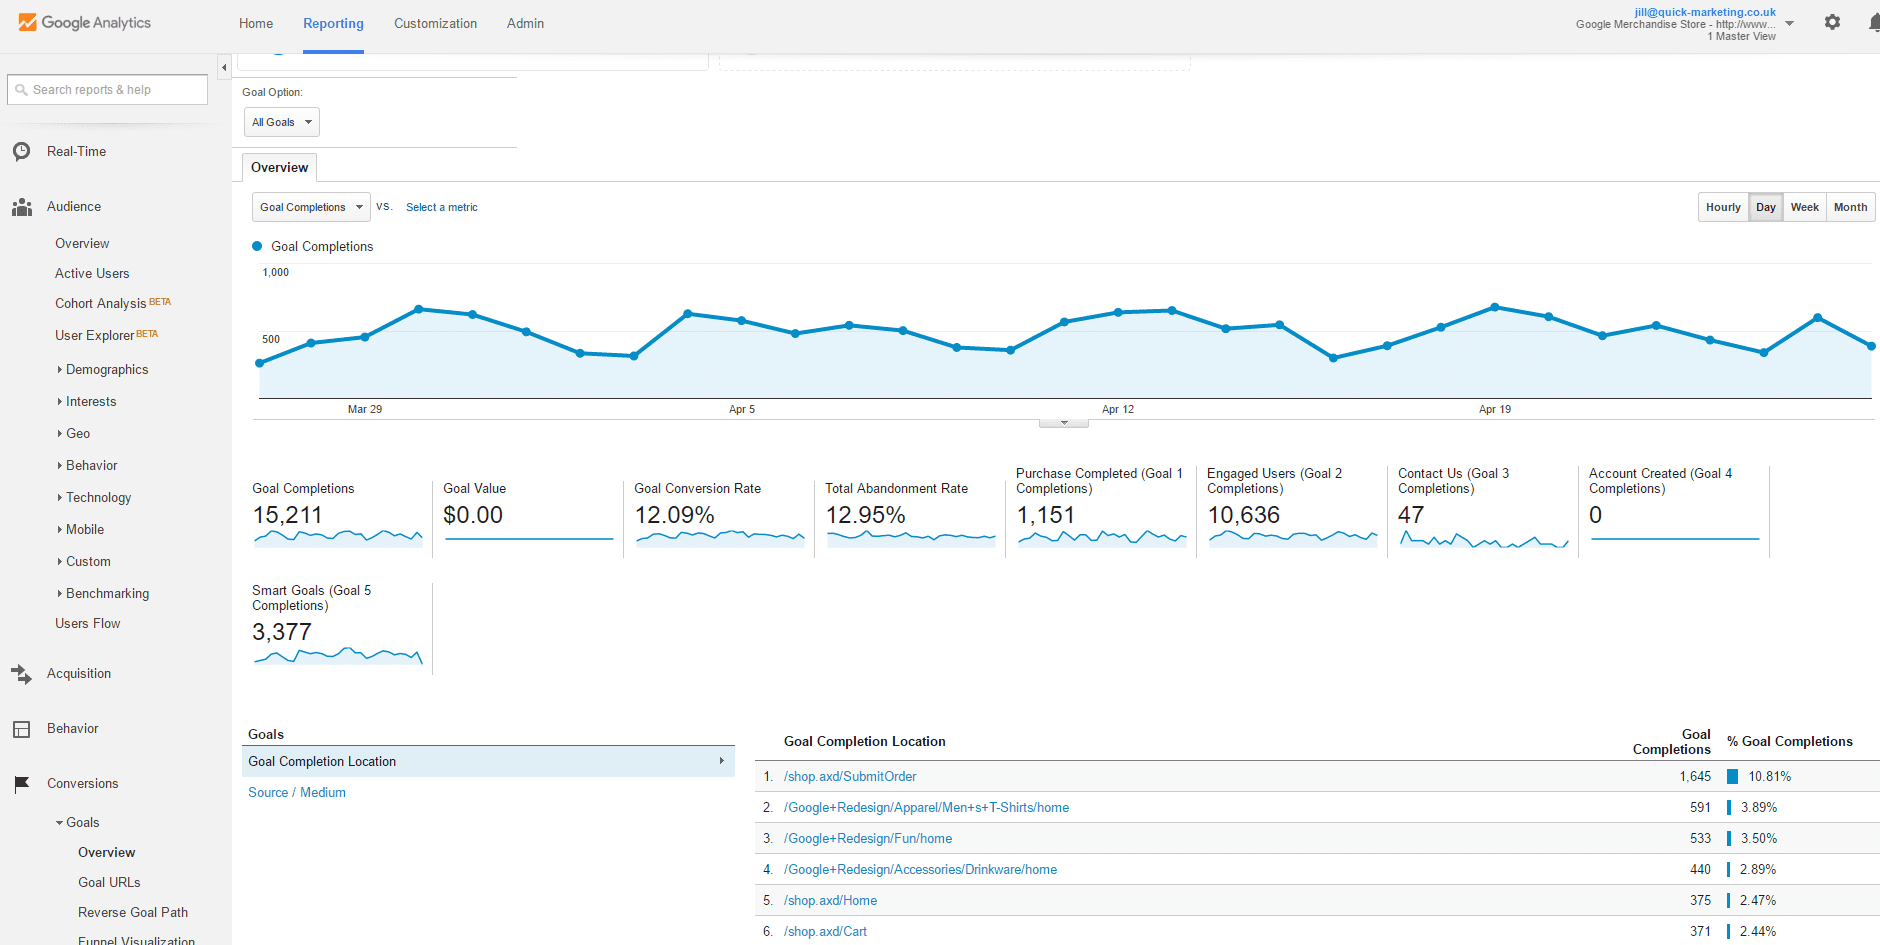View goals by Source / Medium
The image size is (1880, 945).
click(296, 792)
